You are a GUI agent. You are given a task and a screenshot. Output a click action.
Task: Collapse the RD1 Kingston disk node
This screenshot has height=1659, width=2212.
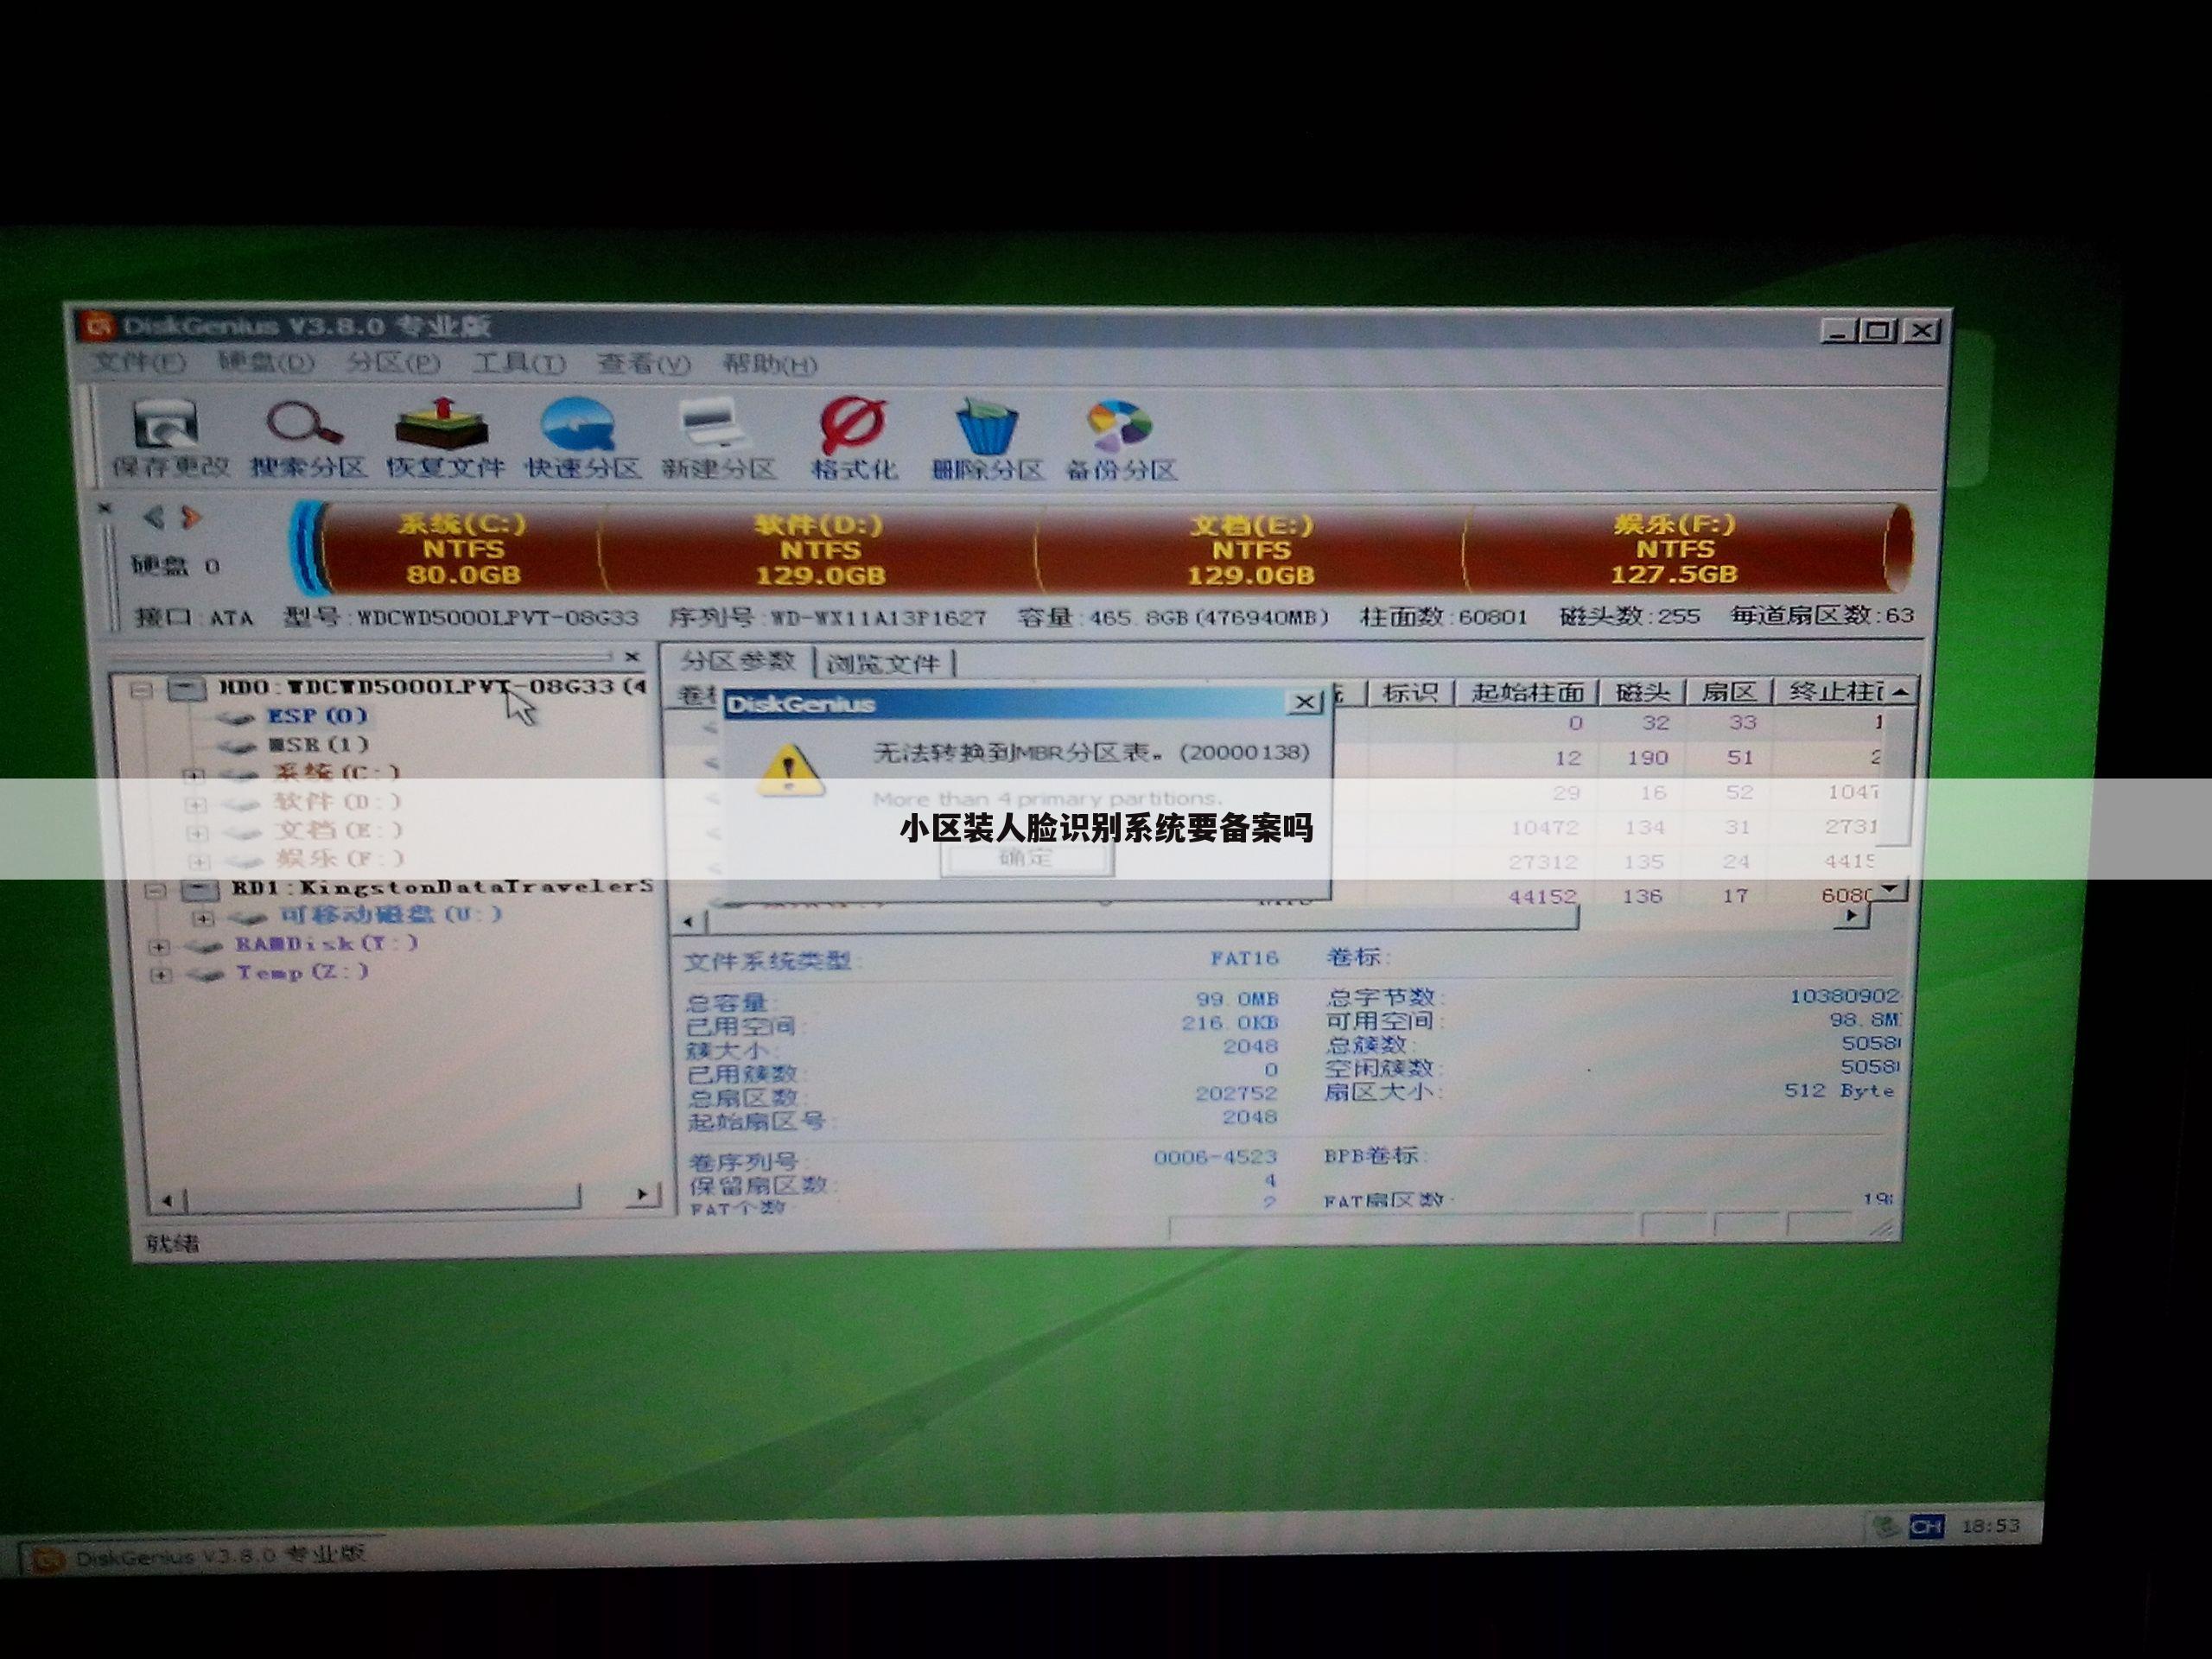coord(156,890)
